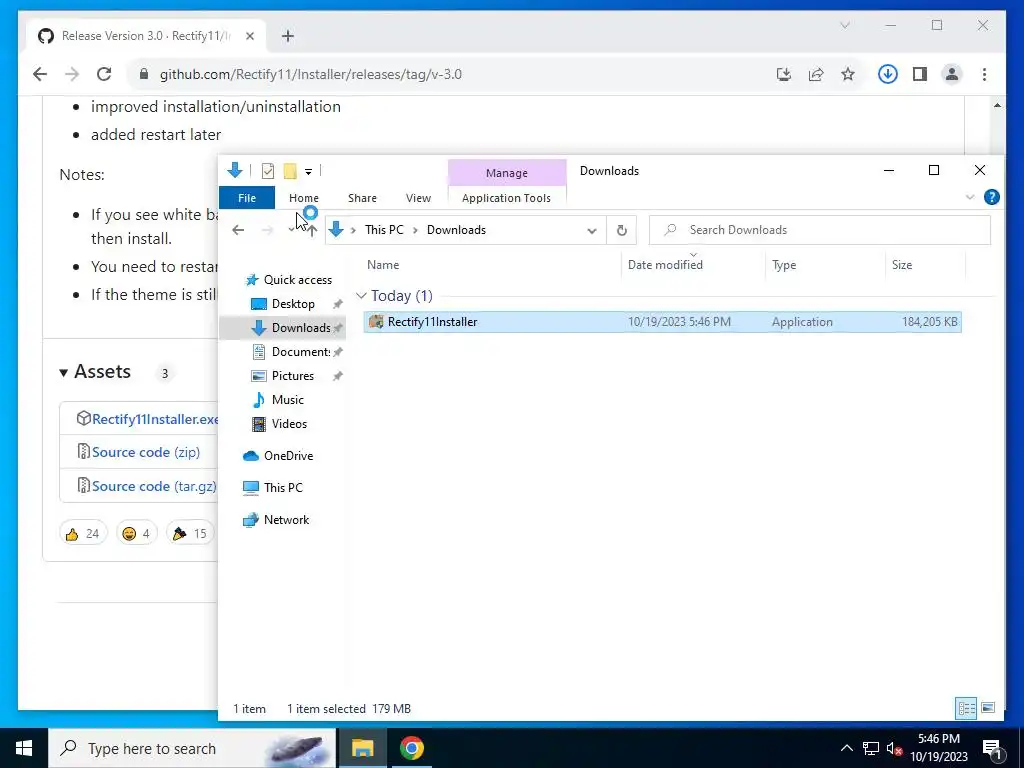Open the File menu in Explorer
The height and width of the screenshot is (768, 1024).
point(247,198)
